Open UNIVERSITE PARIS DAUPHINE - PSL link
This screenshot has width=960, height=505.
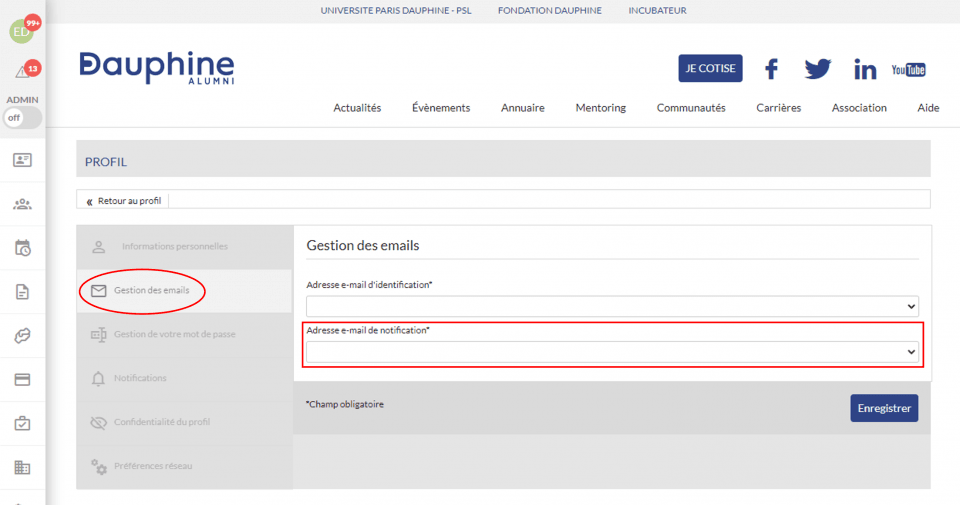pyautogui.click(x=396, y=10)
